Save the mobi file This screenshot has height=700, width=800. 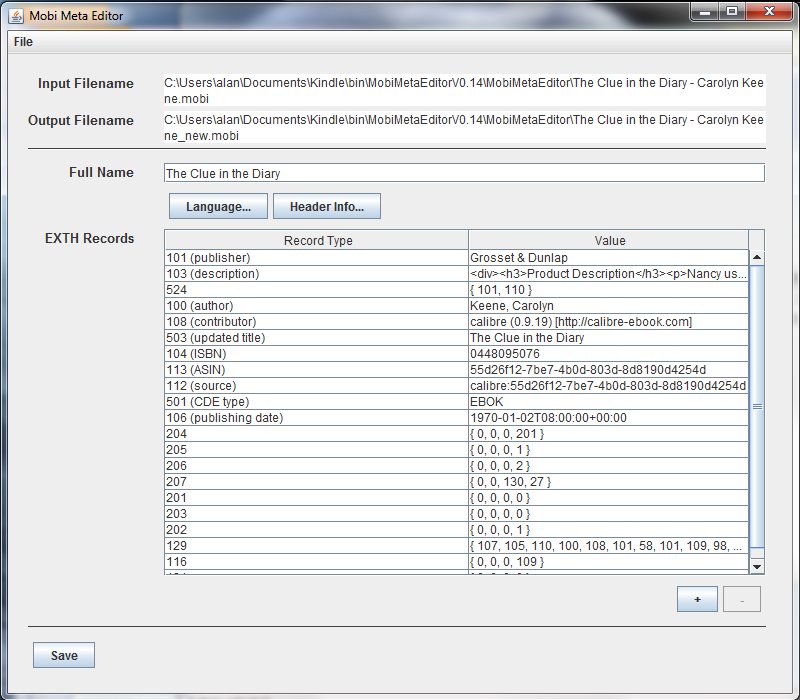click(64, 656)
